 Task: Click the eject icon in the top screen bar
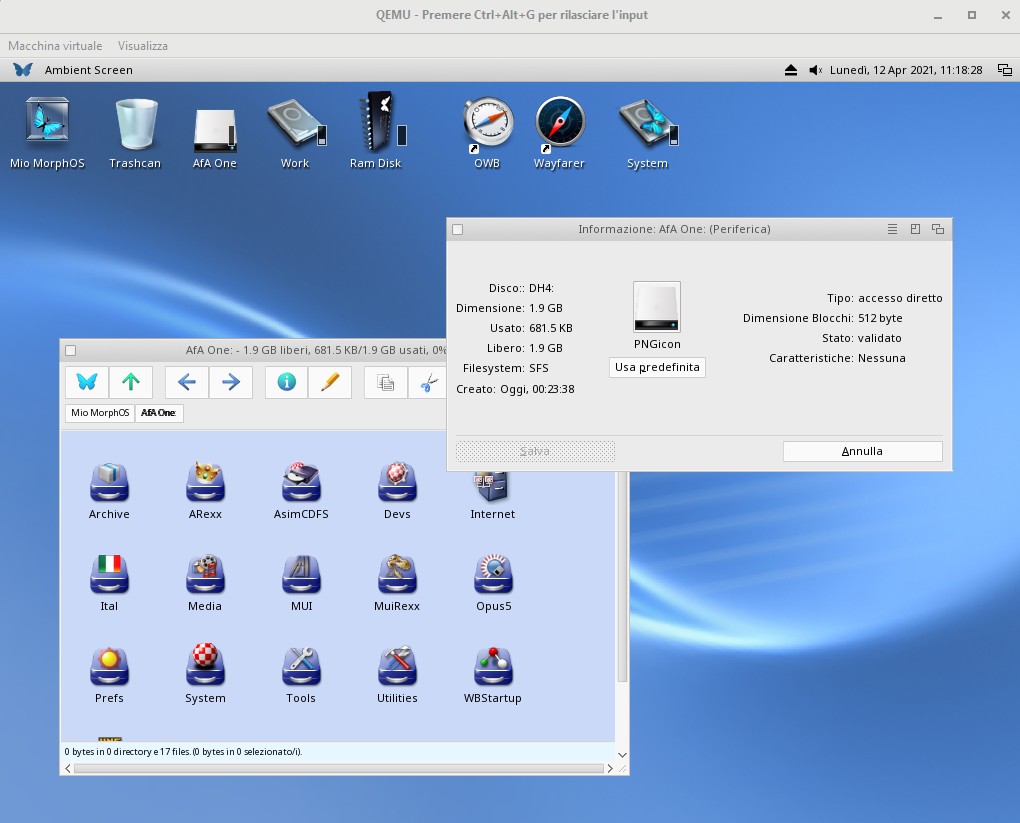pos(791,70)
